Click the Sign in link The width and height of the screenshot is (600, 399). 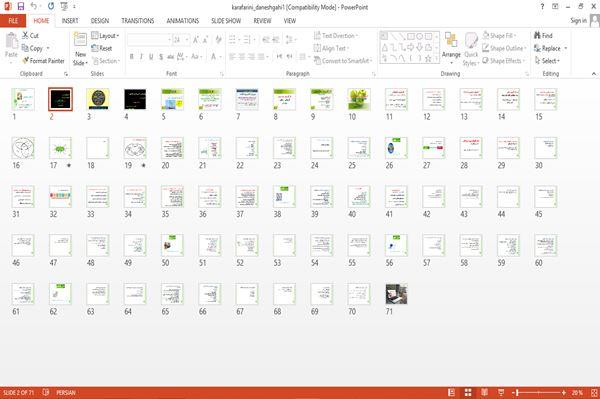coord(578,21)
